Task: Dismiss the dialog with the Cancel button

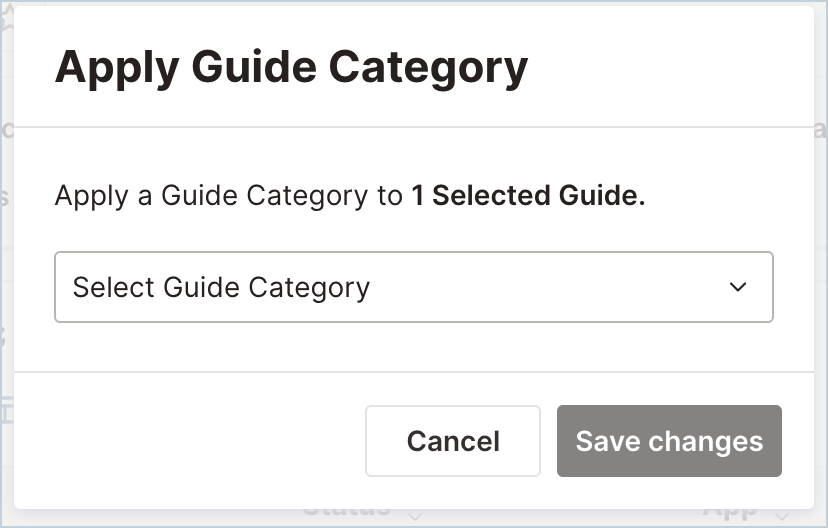Action: coord(453,441)
